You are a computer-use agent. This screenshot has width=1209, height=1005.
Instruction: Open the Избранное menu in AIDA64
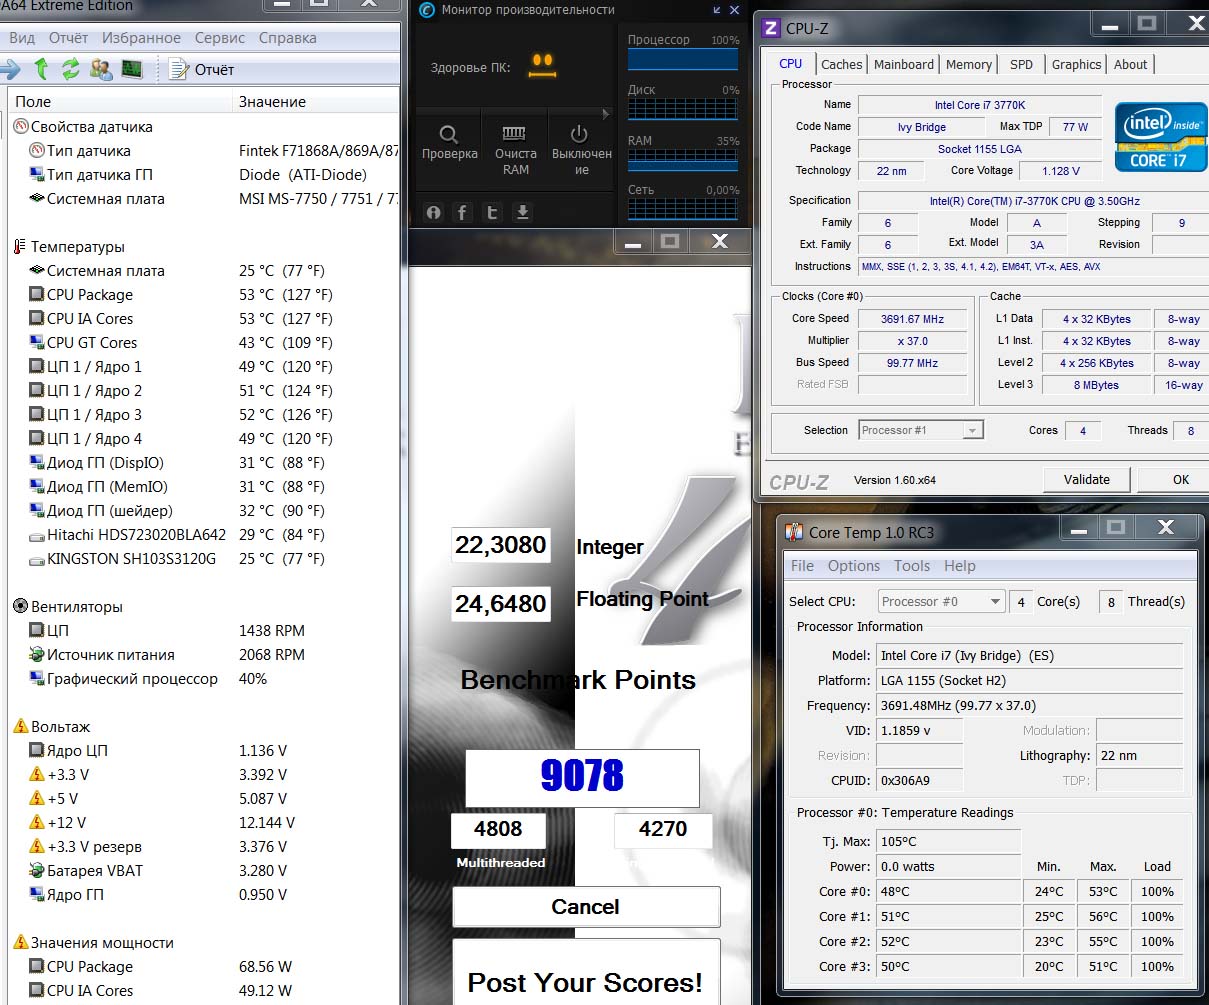[x=141, y=38]
